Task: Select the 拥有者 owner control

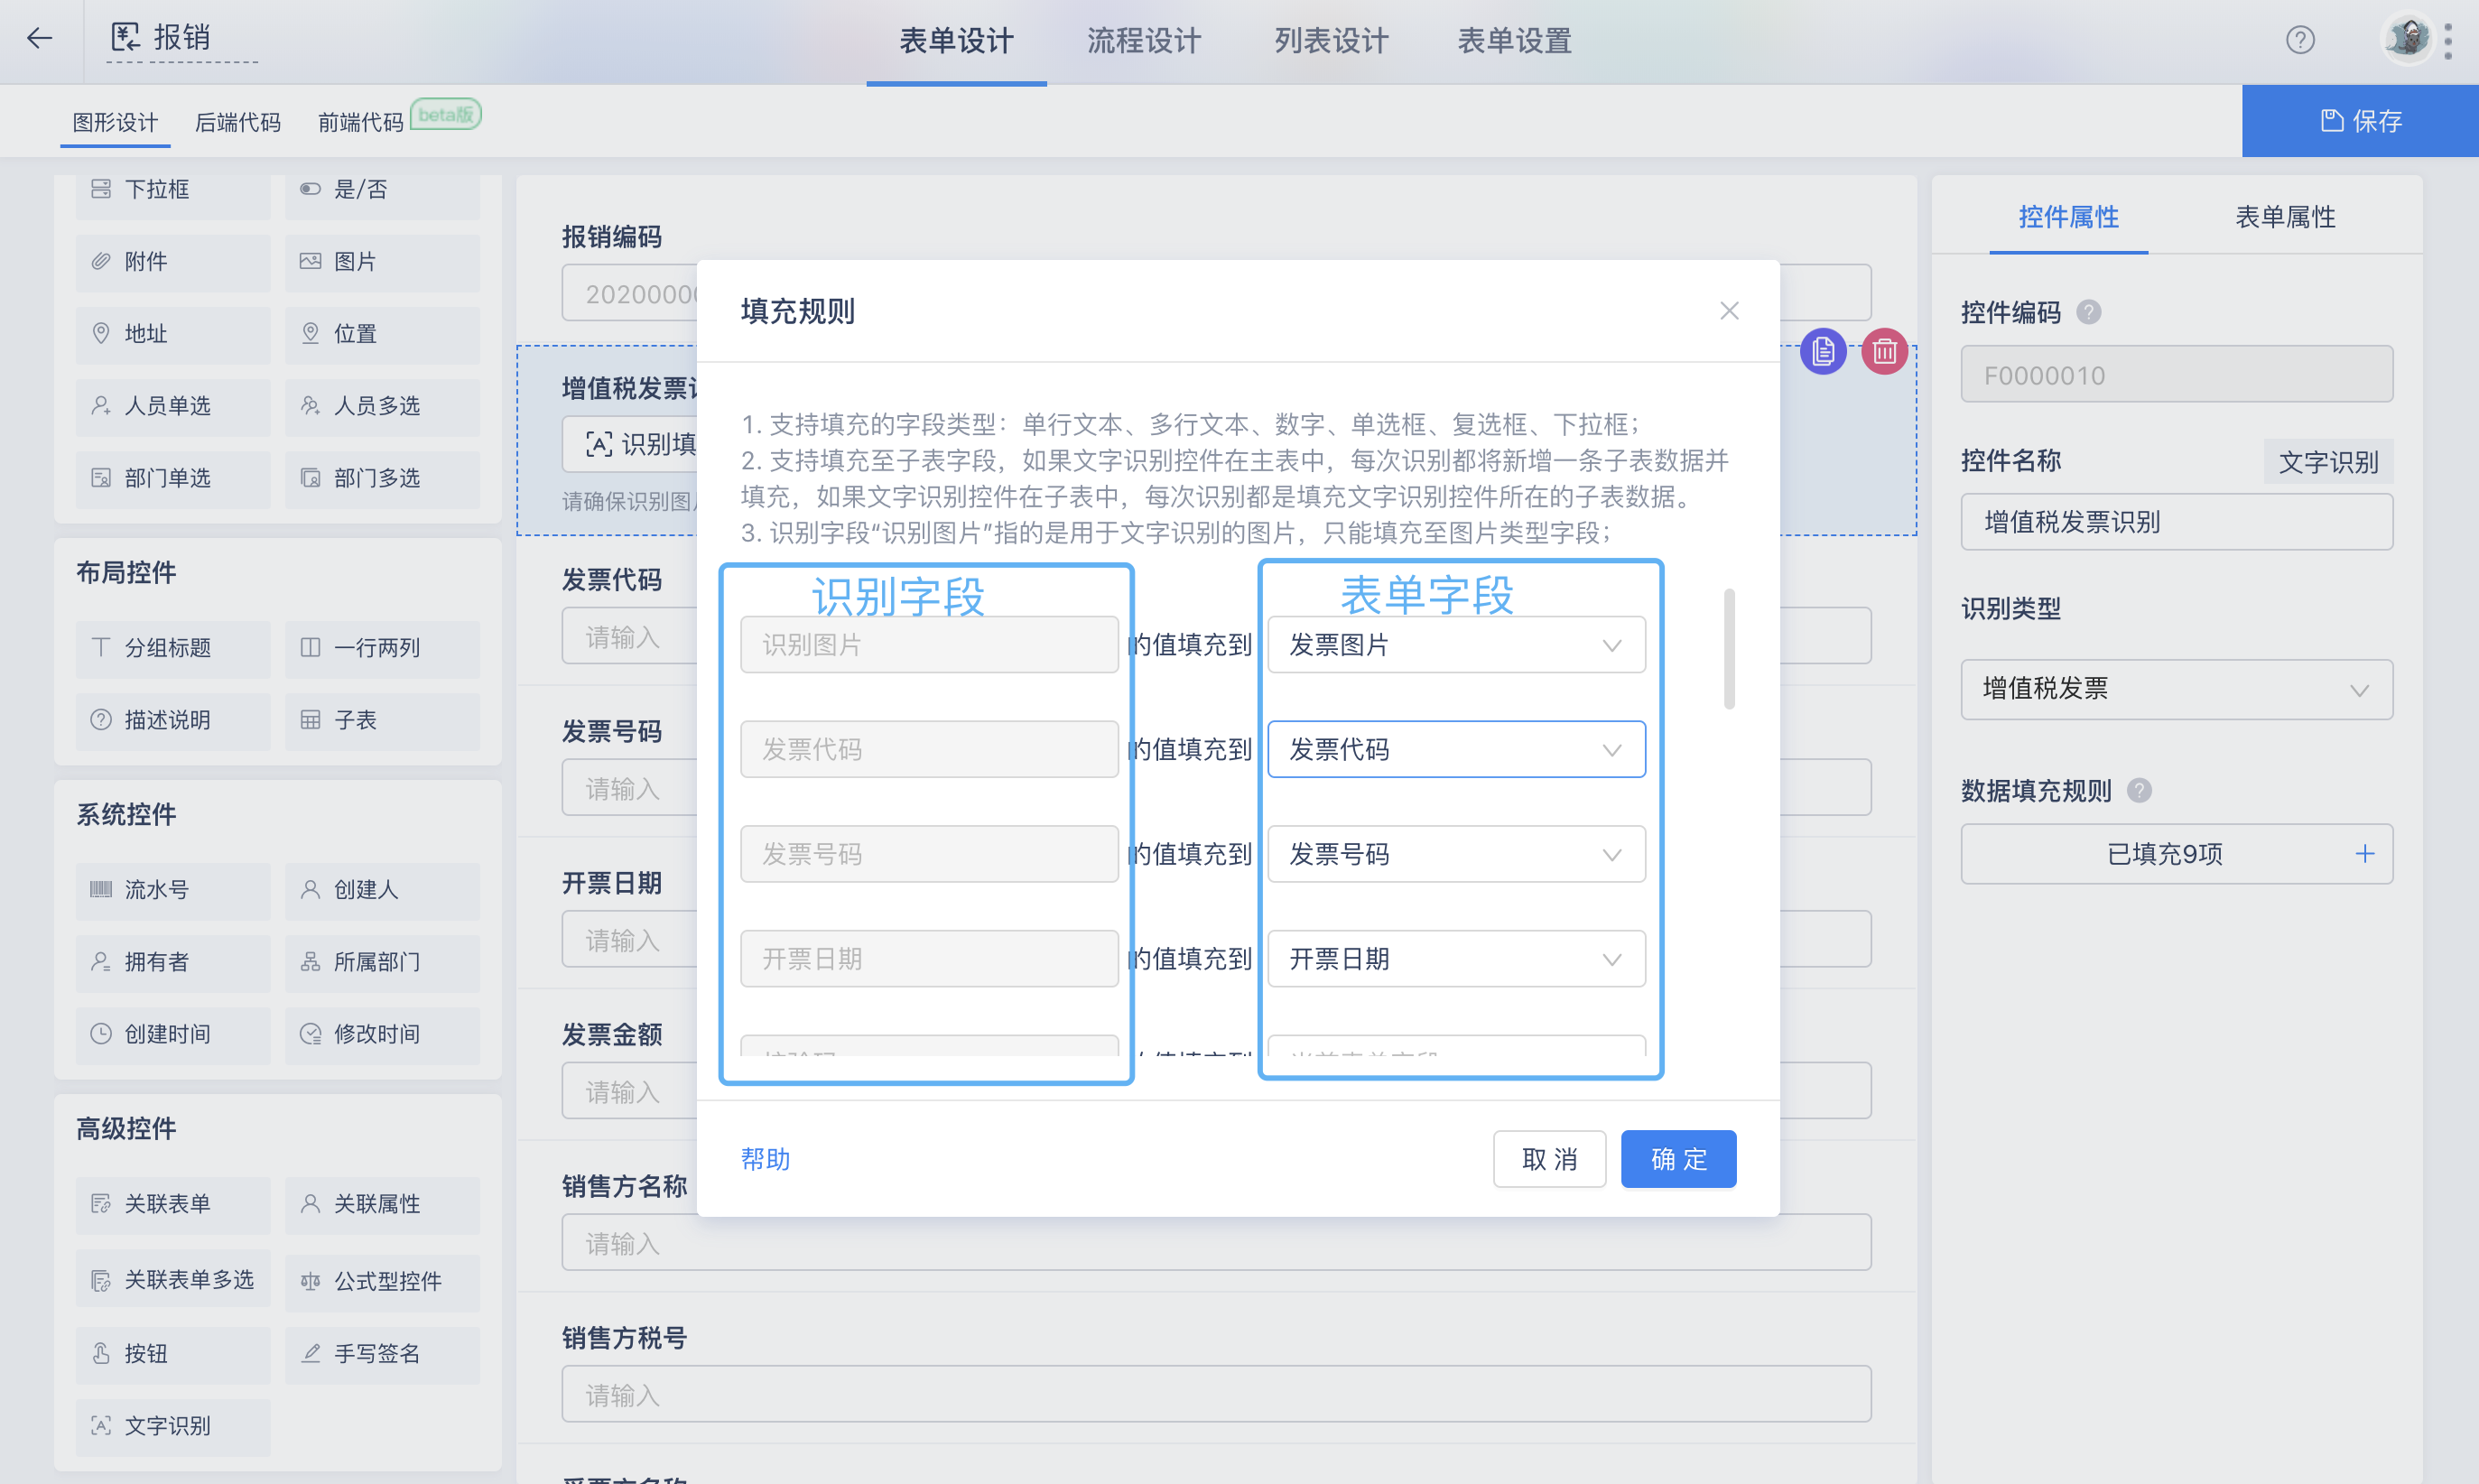Action: click(x=173, y=962)
